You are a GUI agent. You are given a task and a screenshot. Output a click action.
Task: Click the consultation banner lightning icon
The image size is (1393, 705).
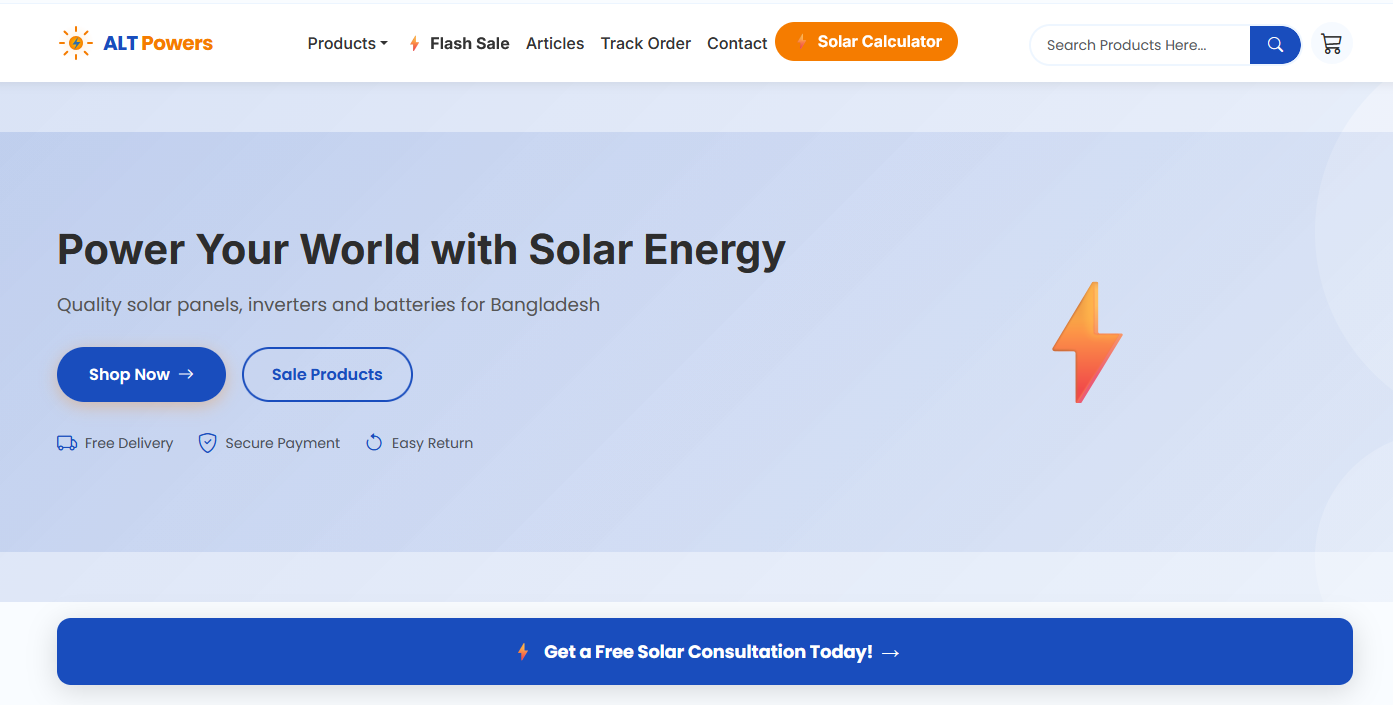click(x=522, y=652)
